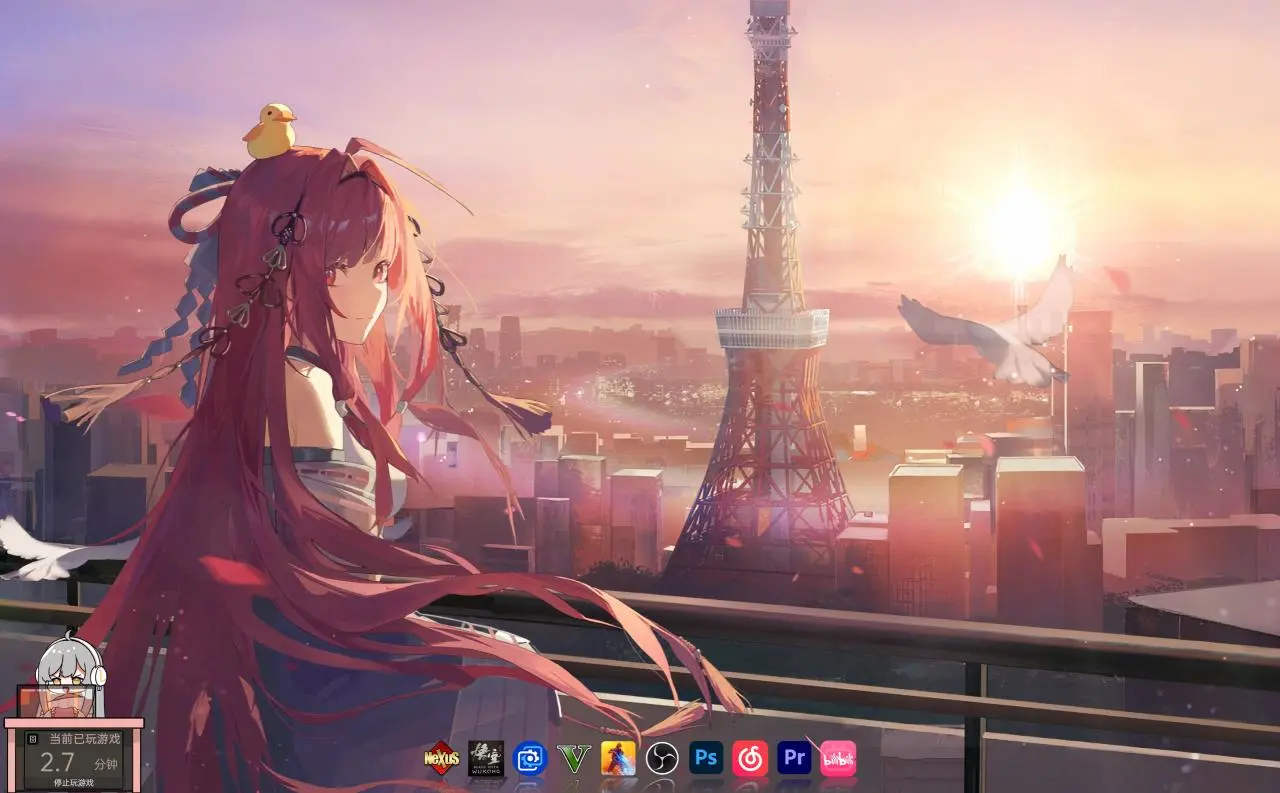Click the small icon beside 当前已玩游戏
The width and height of the screenshot is (1280, 793).
coord(32,739)
